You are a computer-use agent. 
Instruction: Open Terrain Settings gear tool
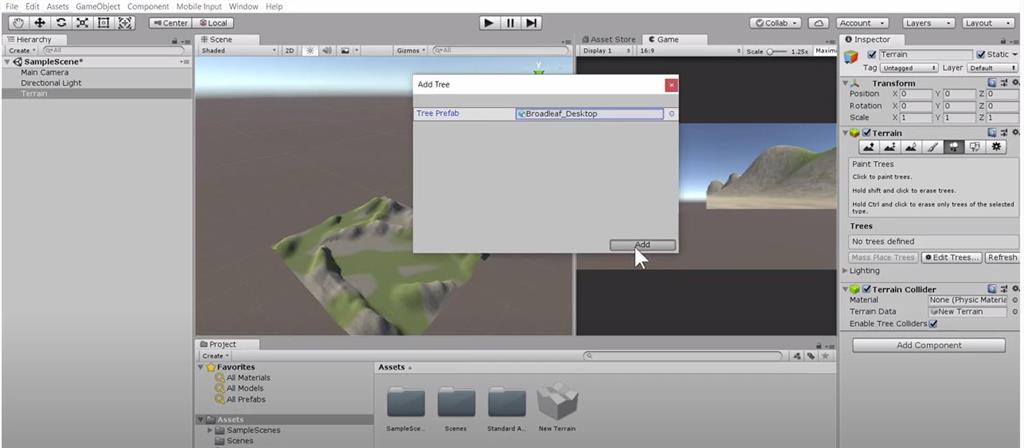point(996,147)
